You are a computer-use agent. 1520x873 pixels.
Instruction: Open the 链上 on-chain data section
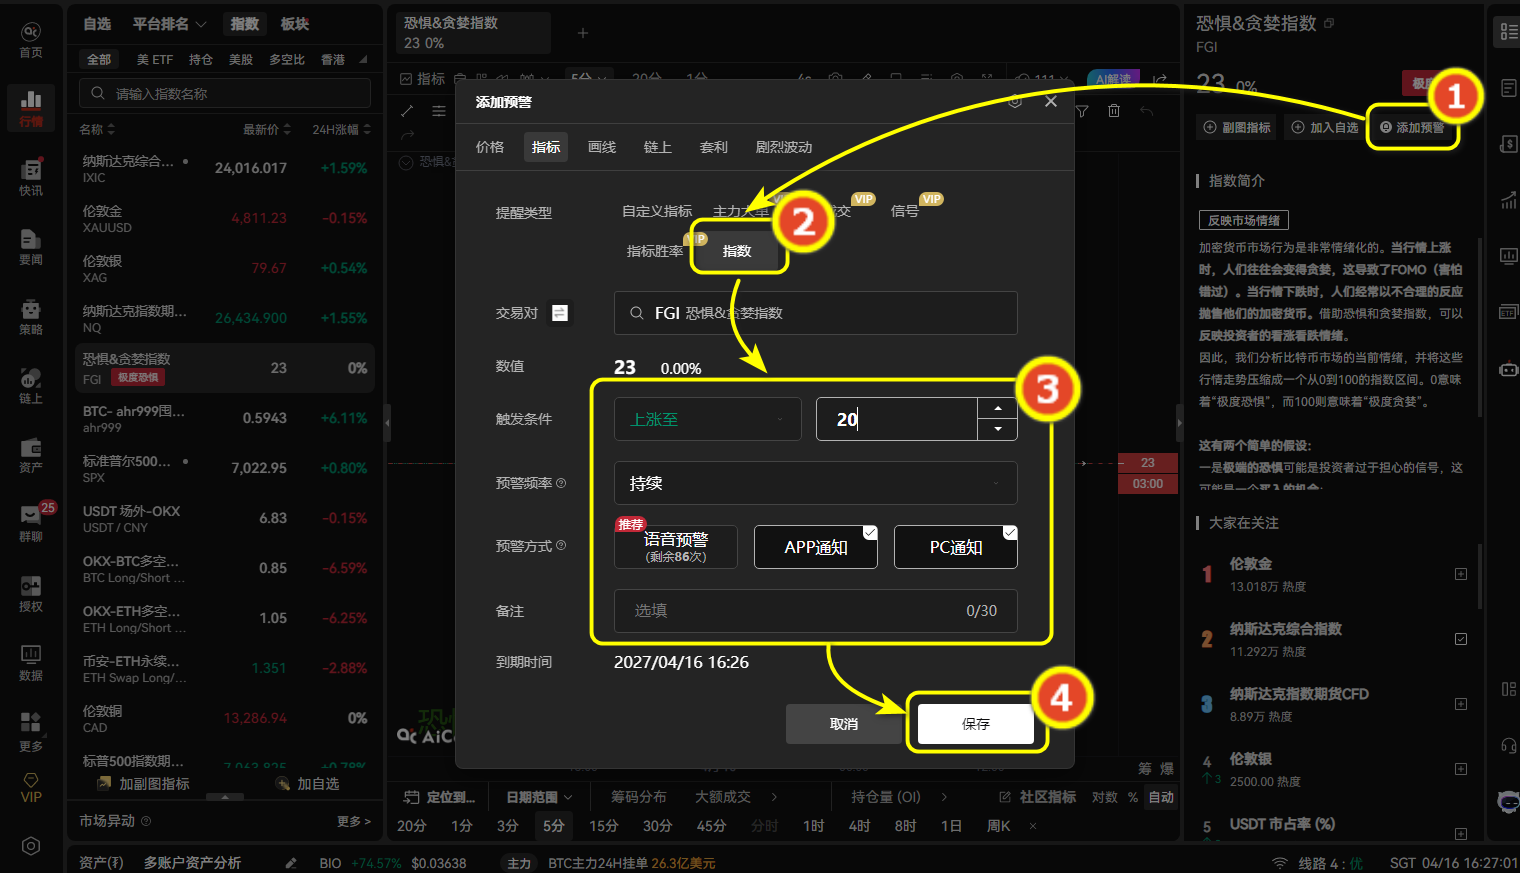coord(30,385)
